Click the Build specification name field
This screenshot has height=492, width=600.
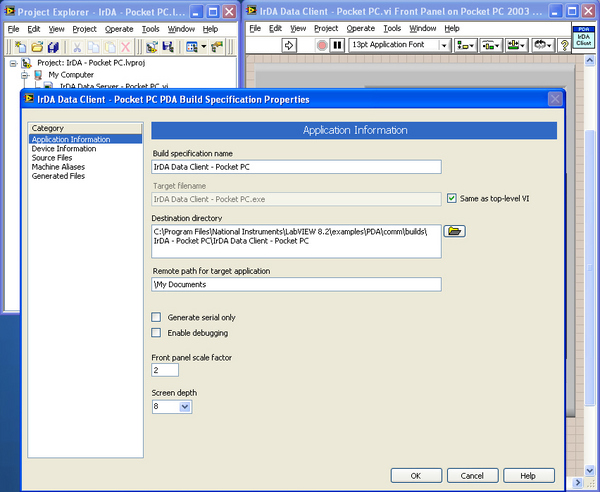coord(296,167)
